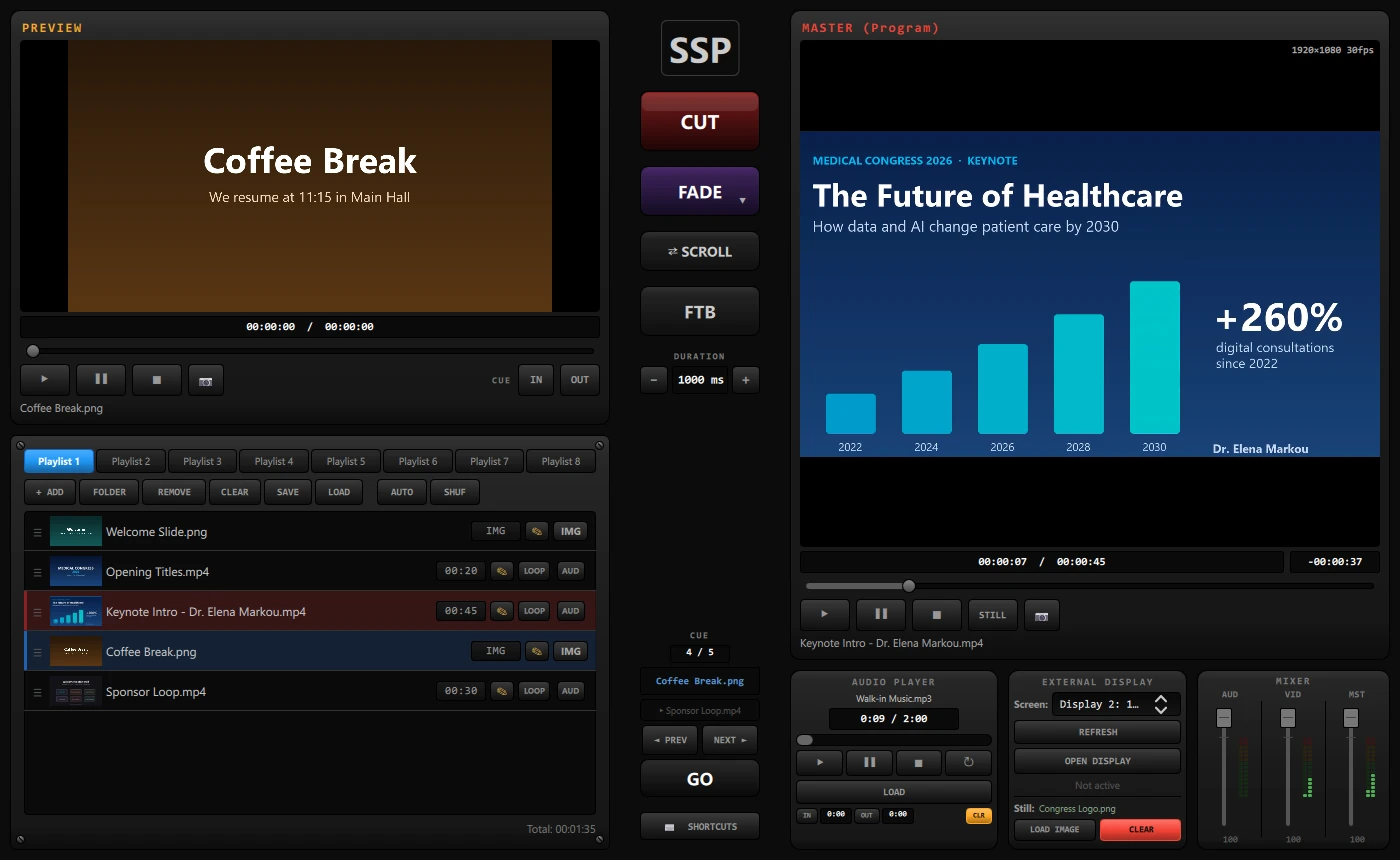The height and width of the screenshot is (860, 1400).
Task: Click the Master timeline seek slider
Action: 1089,586
